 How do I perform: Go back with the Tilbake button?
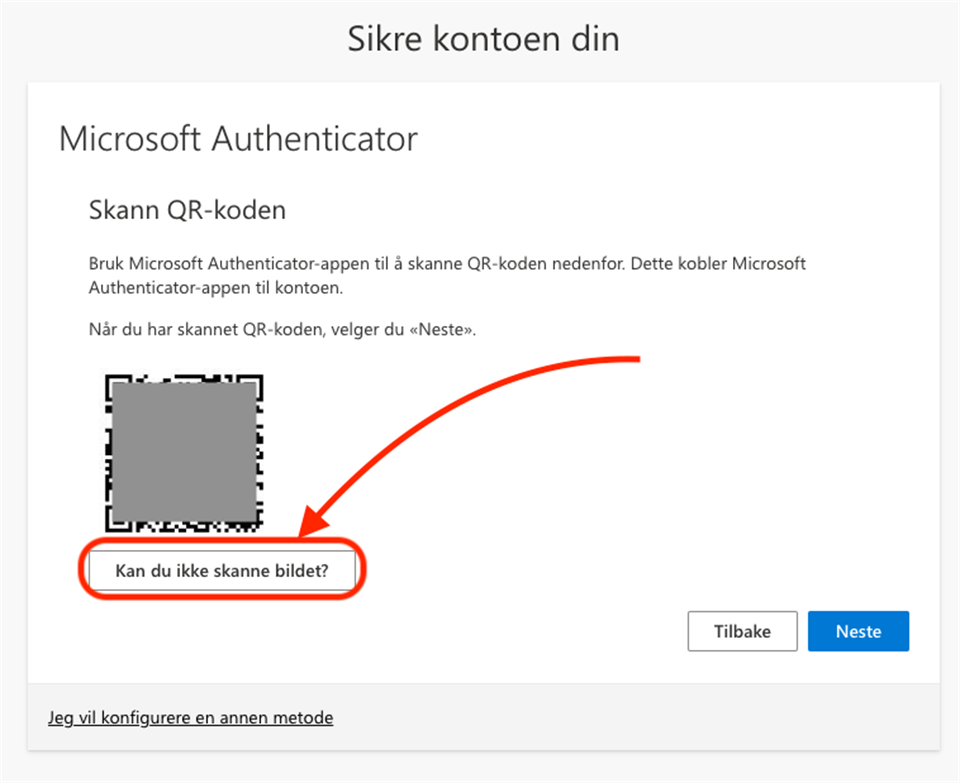point(742,631)
